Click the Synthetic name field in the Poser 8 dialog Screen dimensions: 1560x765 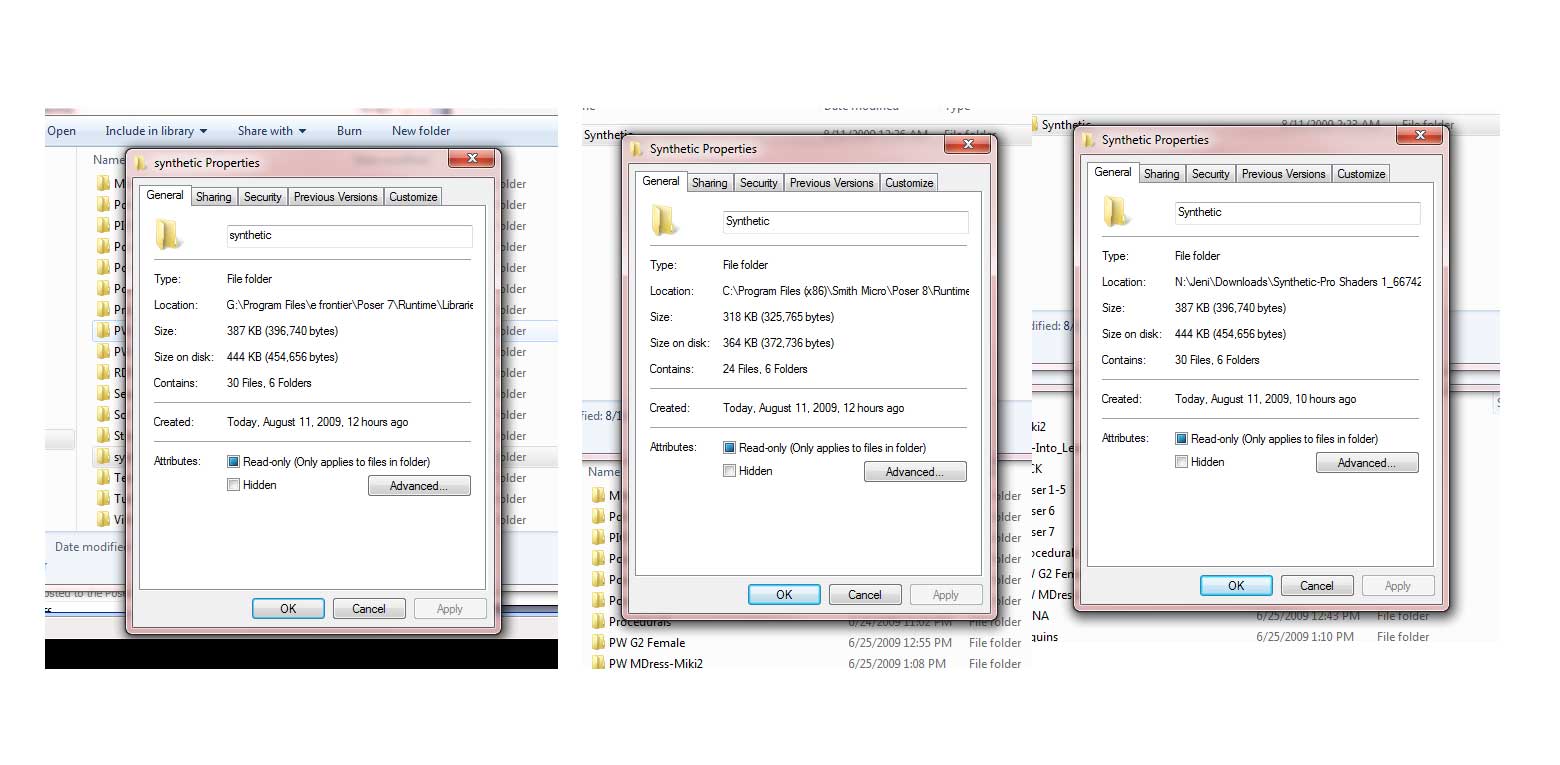(x=846, y=222)
